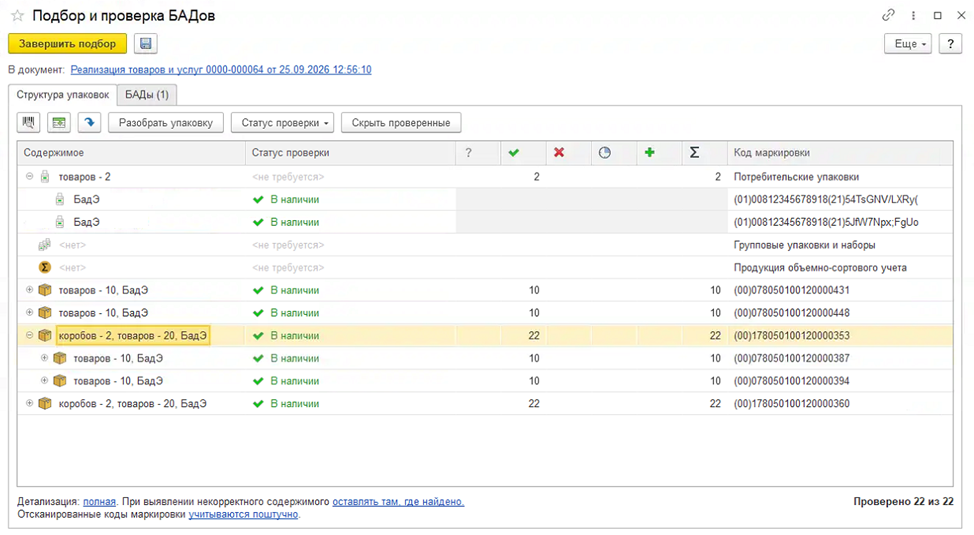Click the clock column header icon
The image size is (974, 535).
[x=604, y=153]
